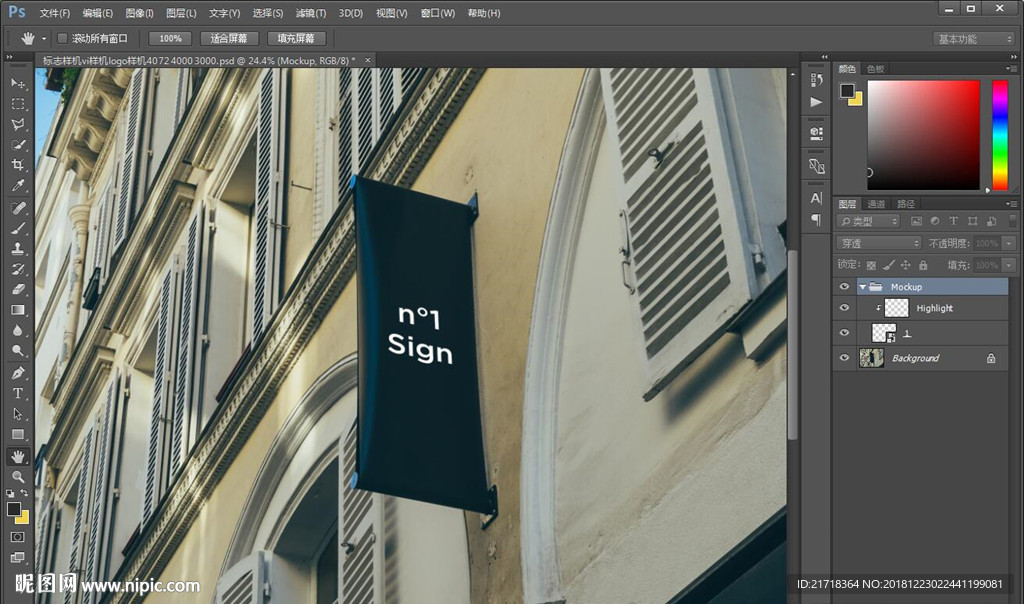Image resolution: width=1024 pixels, height=604 pixels.
Task: Activate the Gradient tool
Action: [x=18, y=310]
